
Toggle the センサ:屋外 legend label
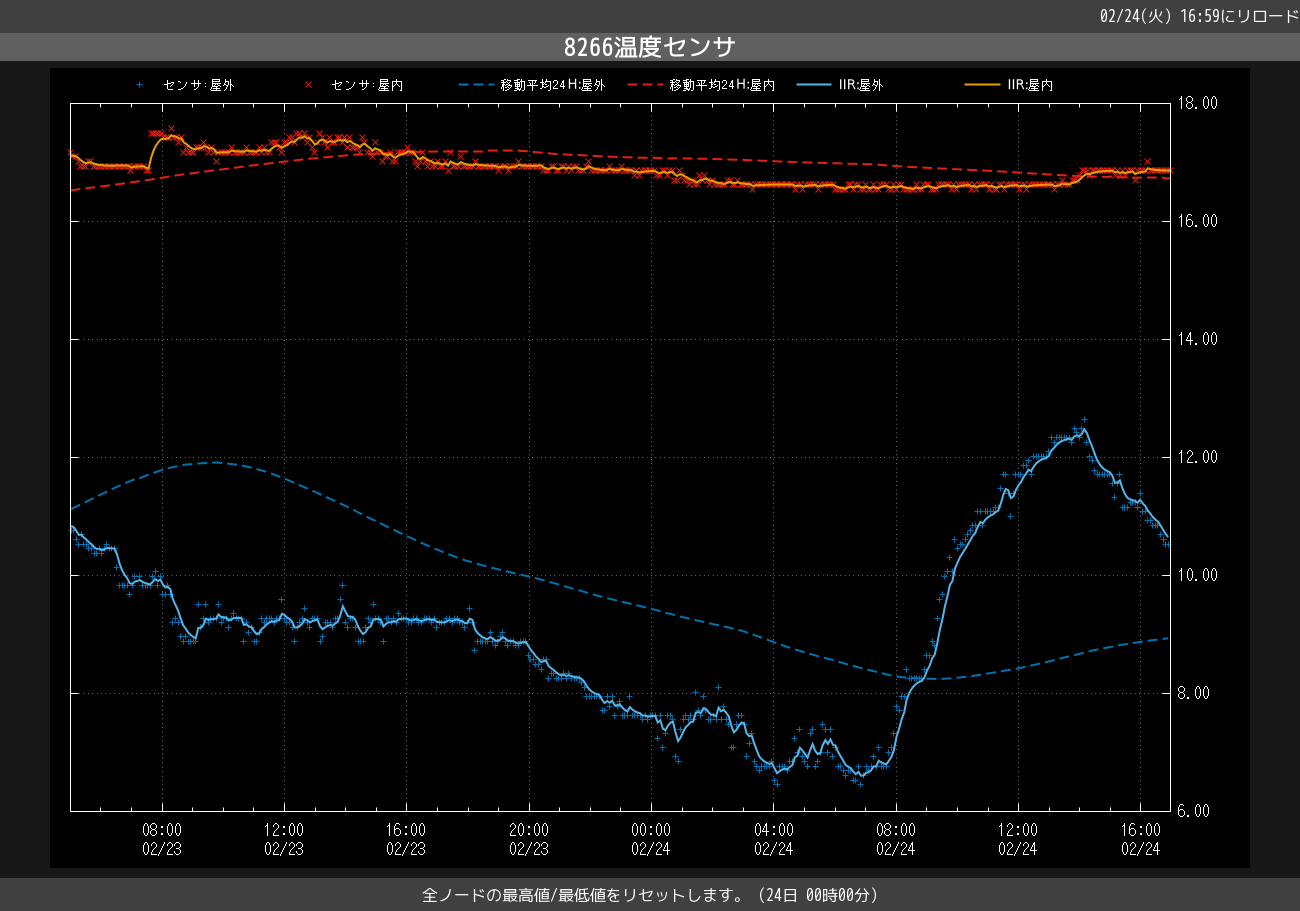[198, 86]
